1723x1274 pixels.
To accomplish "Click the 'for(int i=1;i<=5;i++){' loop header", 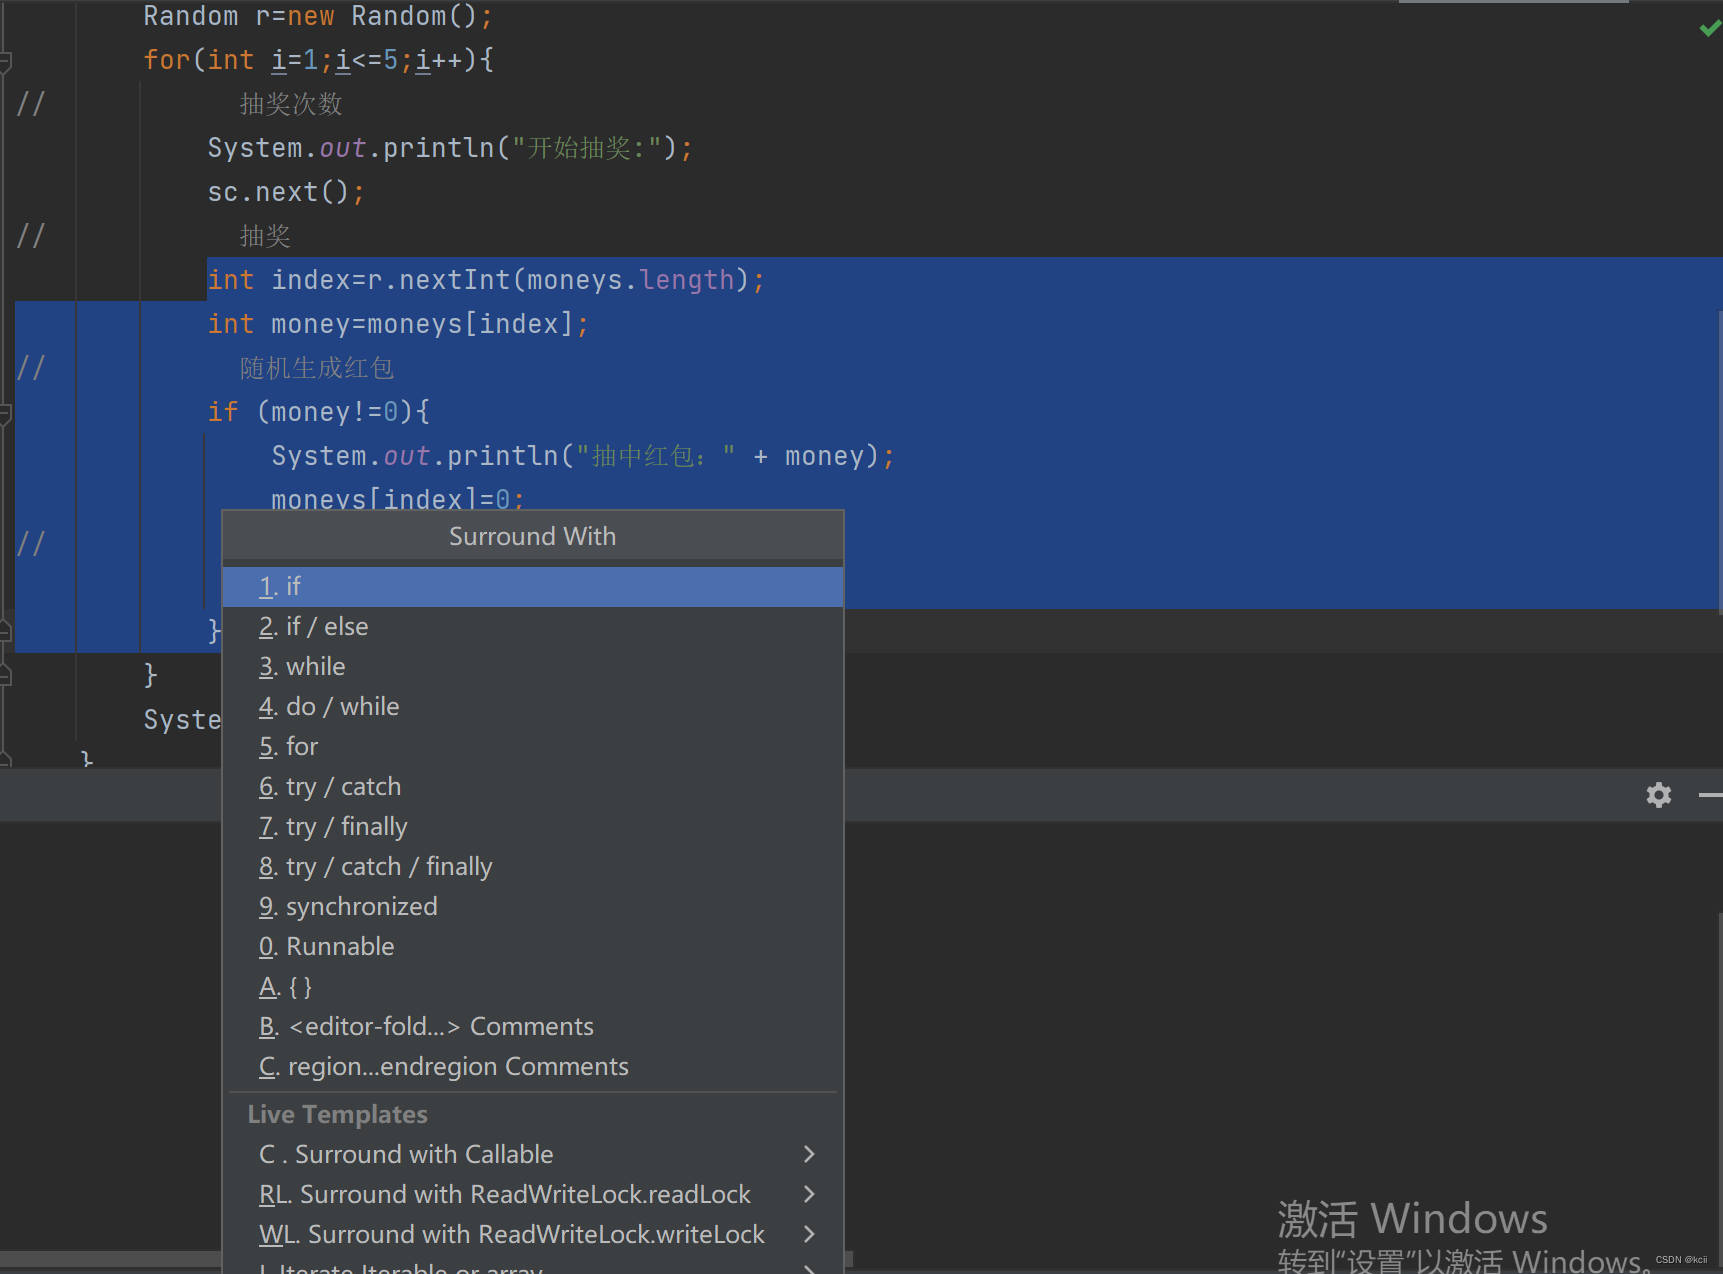I will click(318, 60).
